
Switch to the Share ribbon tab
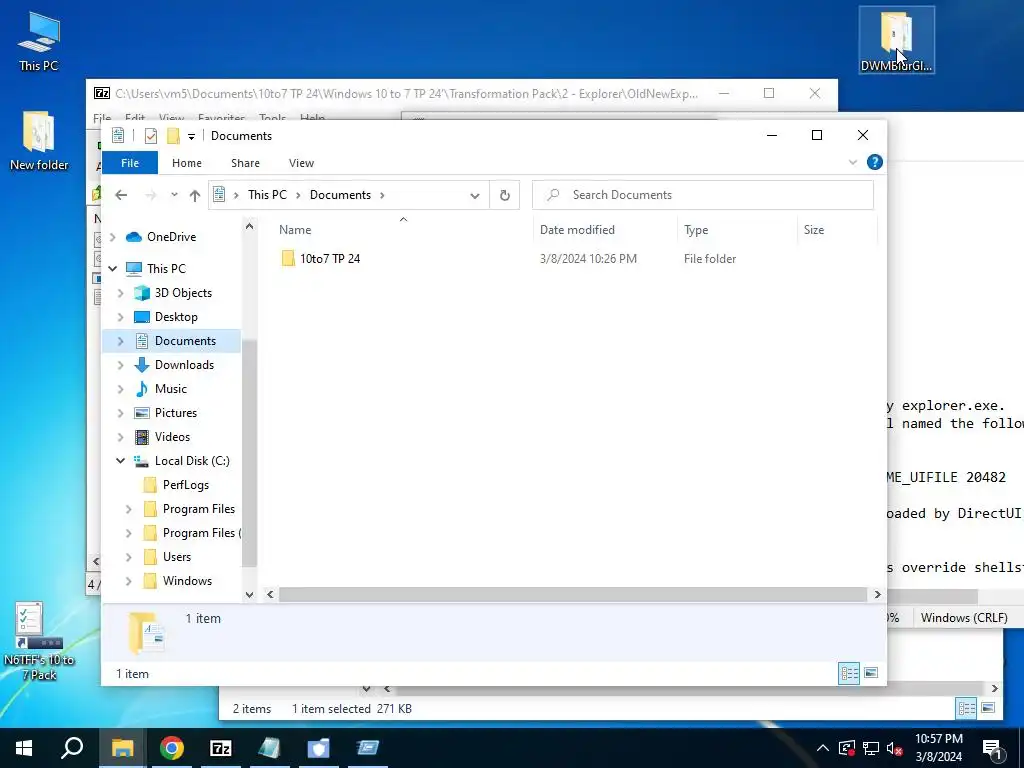pyautogui.click(x=246, y=163)
